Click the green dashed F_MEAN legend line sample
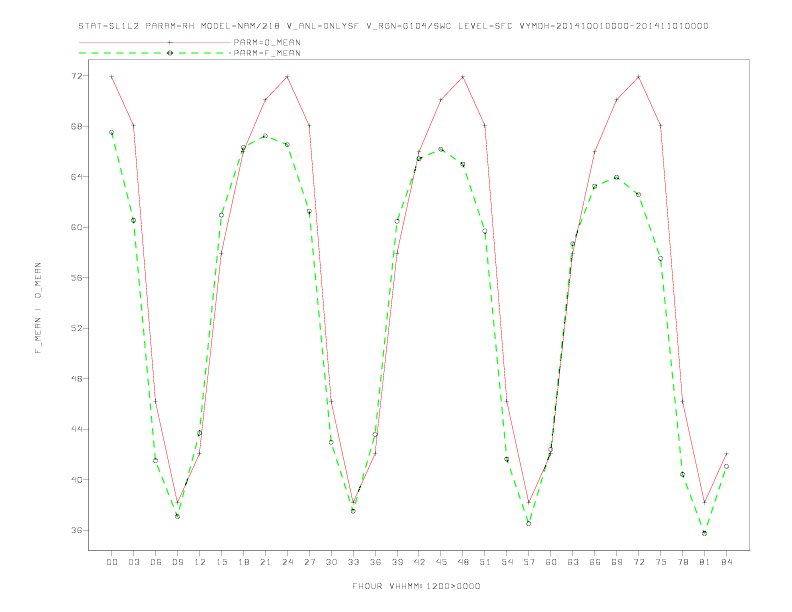This screenshot has width=792, height=612. (155, 53)
